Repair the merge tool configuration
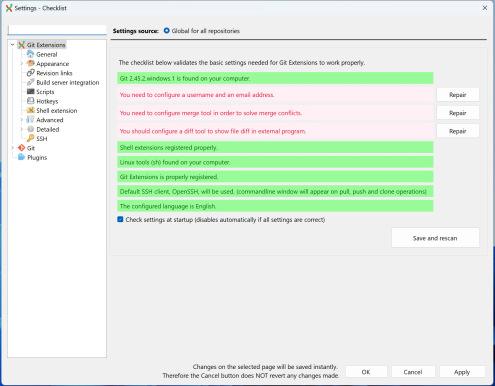Image resolution: width=495 pixels, height=386 pixels. coord(458,113)
